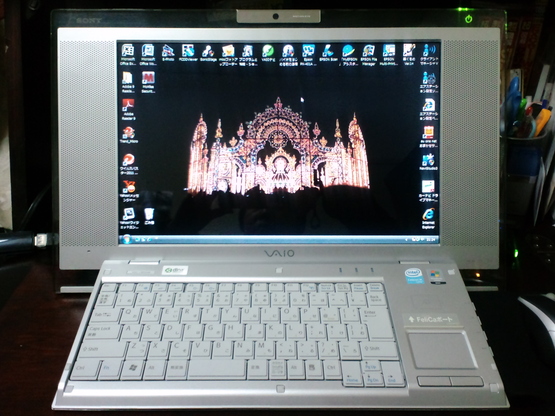The image size is (555, 416).
Task: Open the EPSON Multi-PrintQuicker shortcut
Action: coord(389,55)
